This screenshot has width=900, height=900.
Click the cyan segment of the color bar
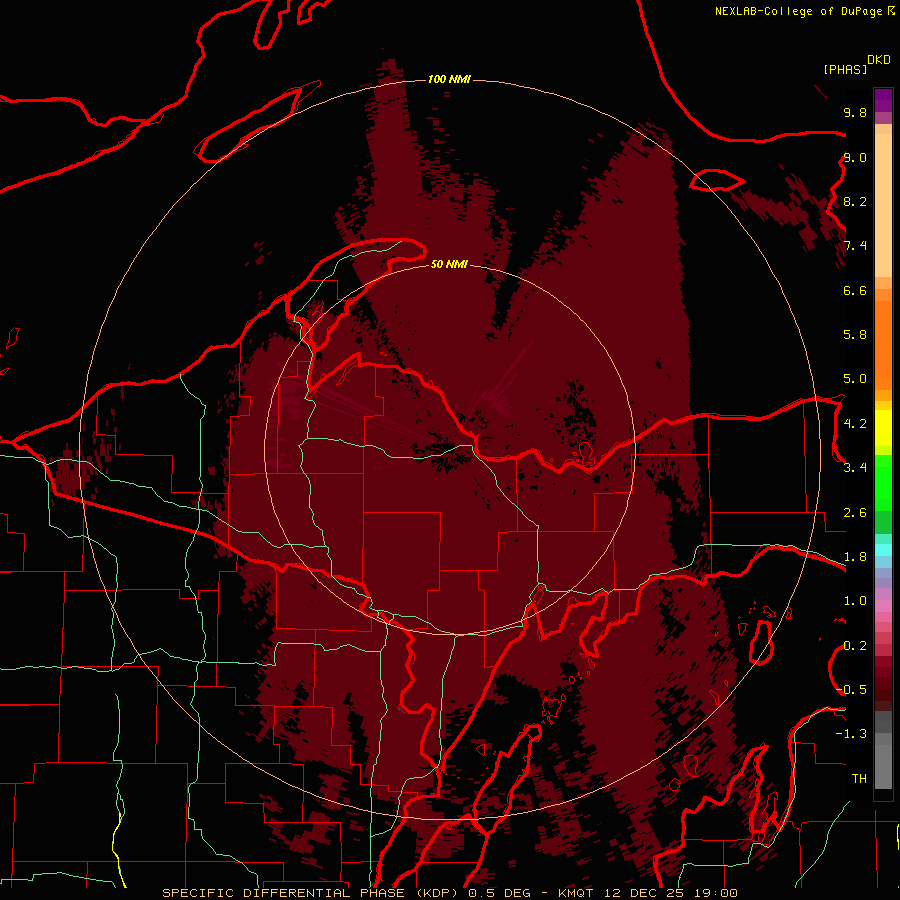point(883,550)
